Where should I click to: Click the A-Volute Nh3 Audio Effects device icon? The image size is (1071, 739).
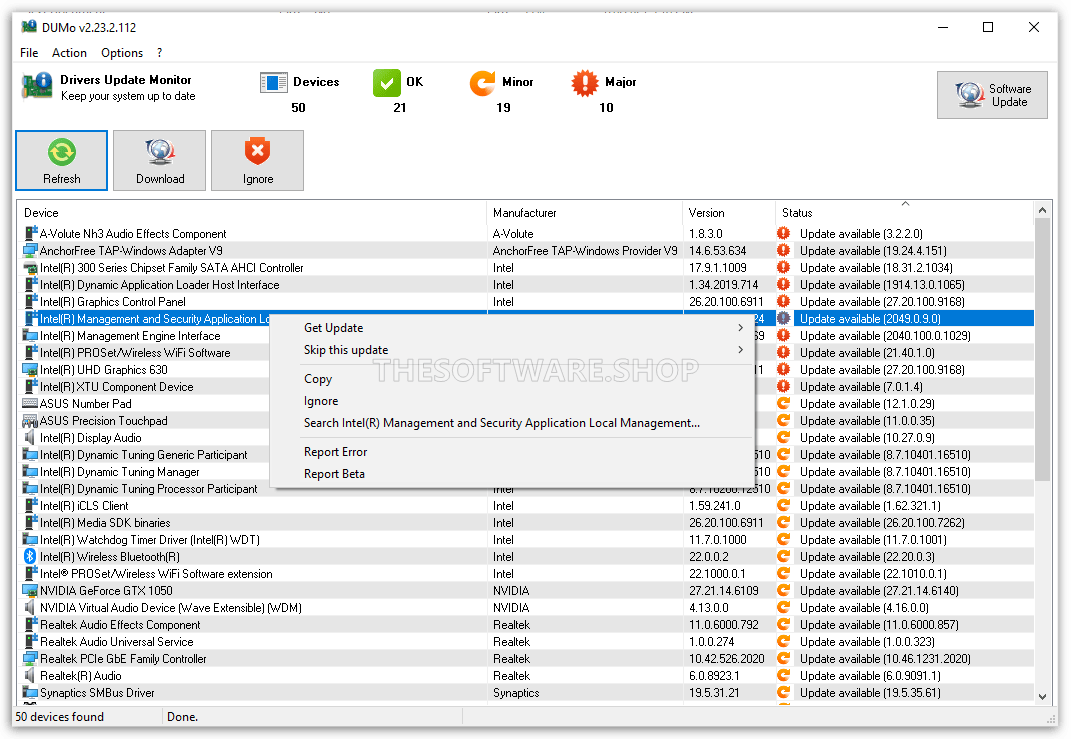pyautogui.click(x=31, y=233)
